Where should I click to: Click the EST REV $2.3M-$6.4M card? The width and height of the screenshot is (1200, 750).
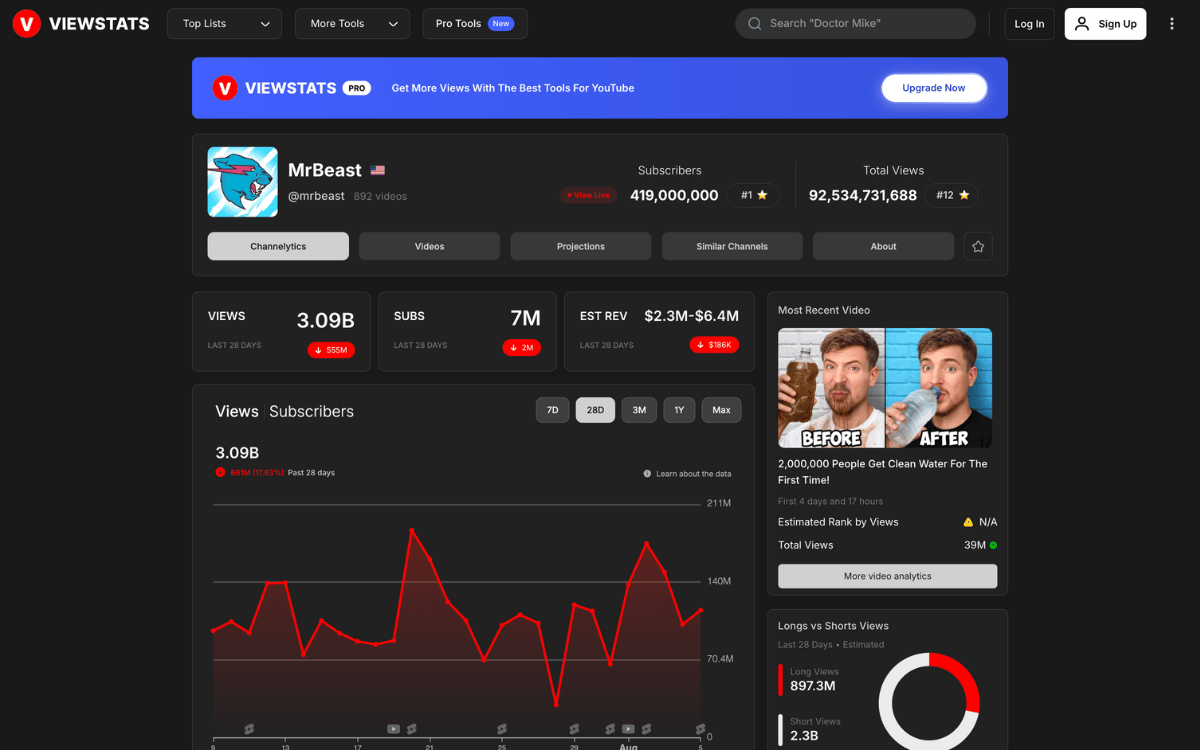[x=659, y=331]
